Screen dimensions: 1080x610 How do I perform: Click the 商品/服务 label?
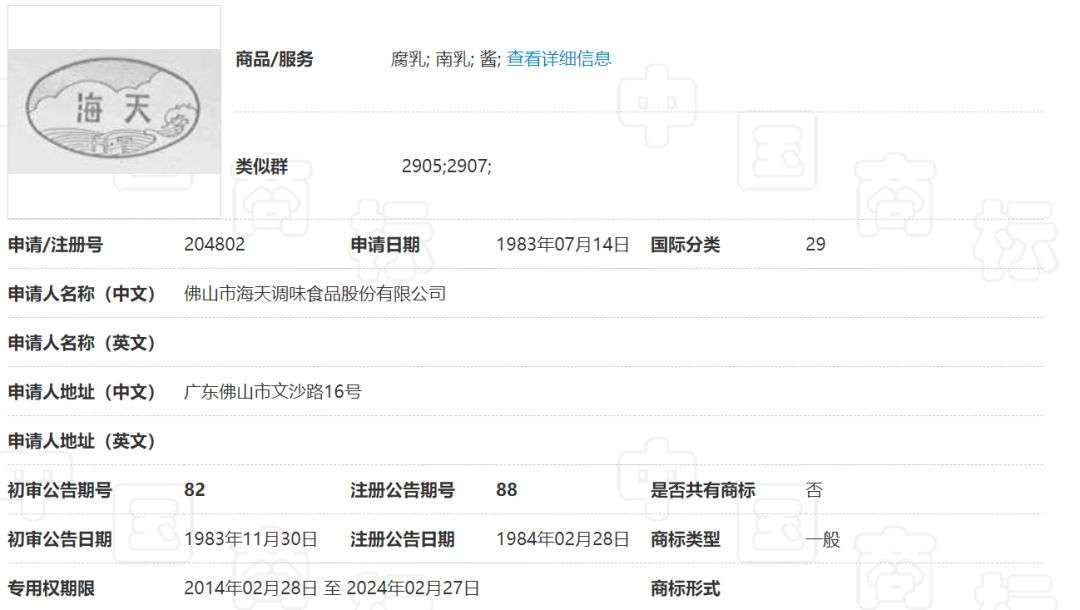tap(274, 59)
